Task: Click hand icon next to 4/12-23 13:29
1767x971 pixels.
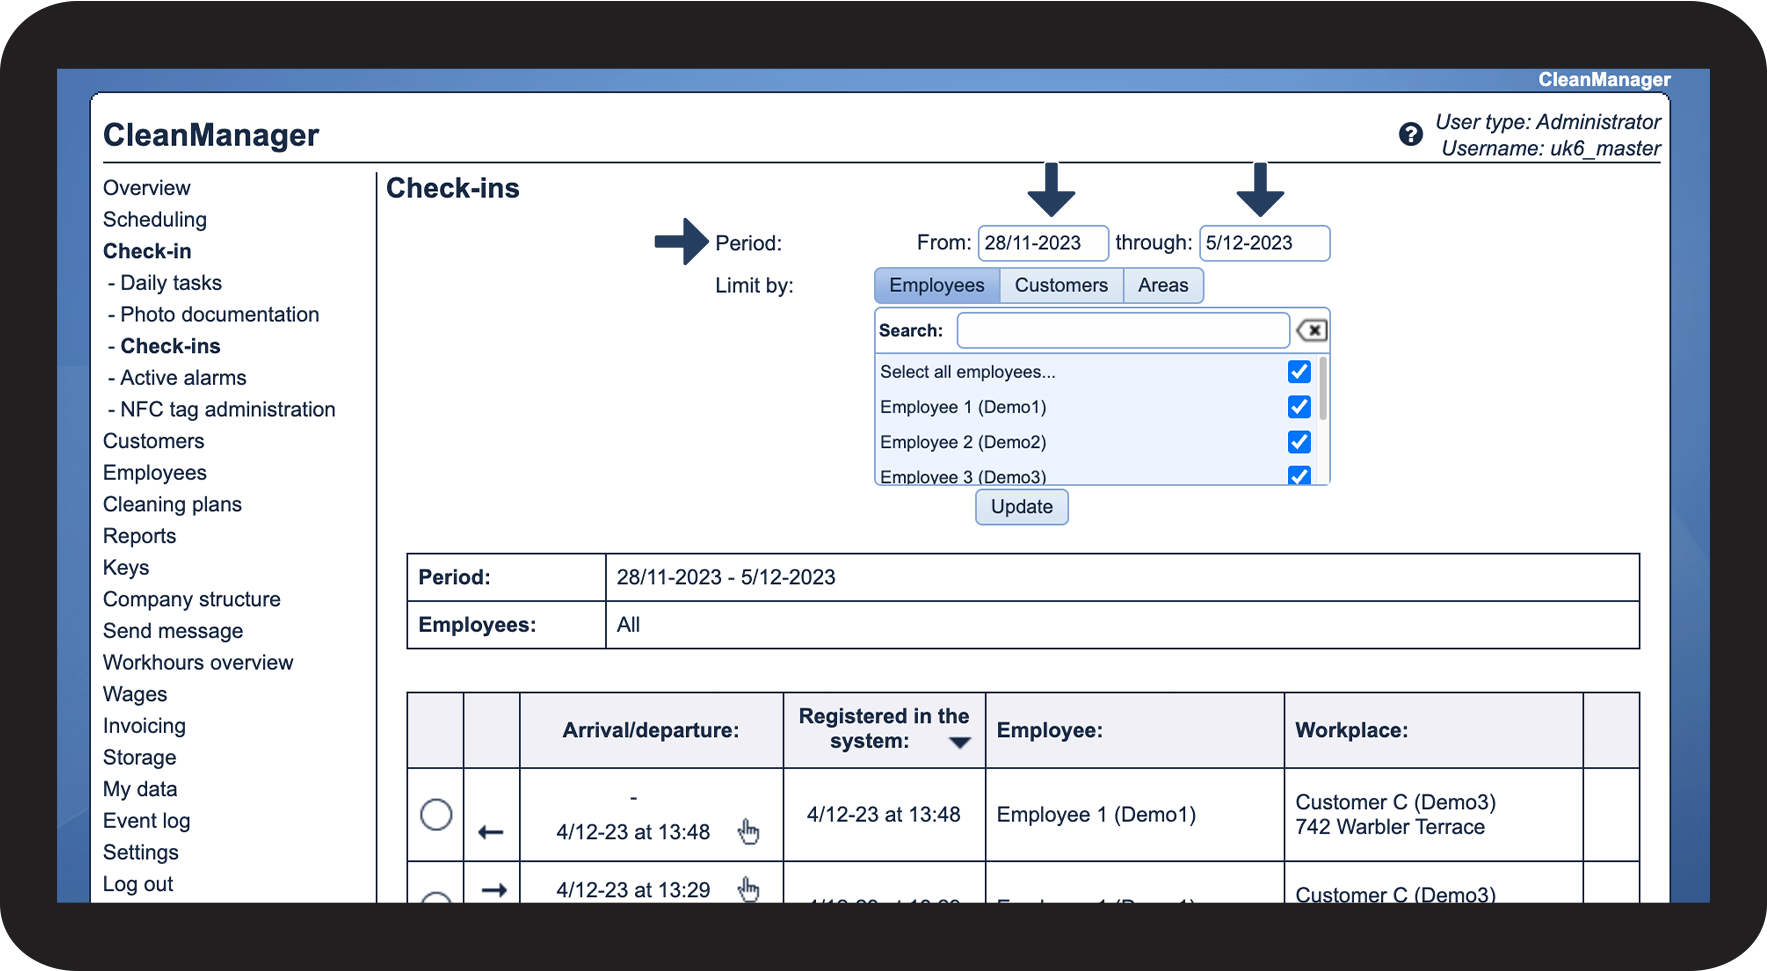Action: [x=748, y=888]
